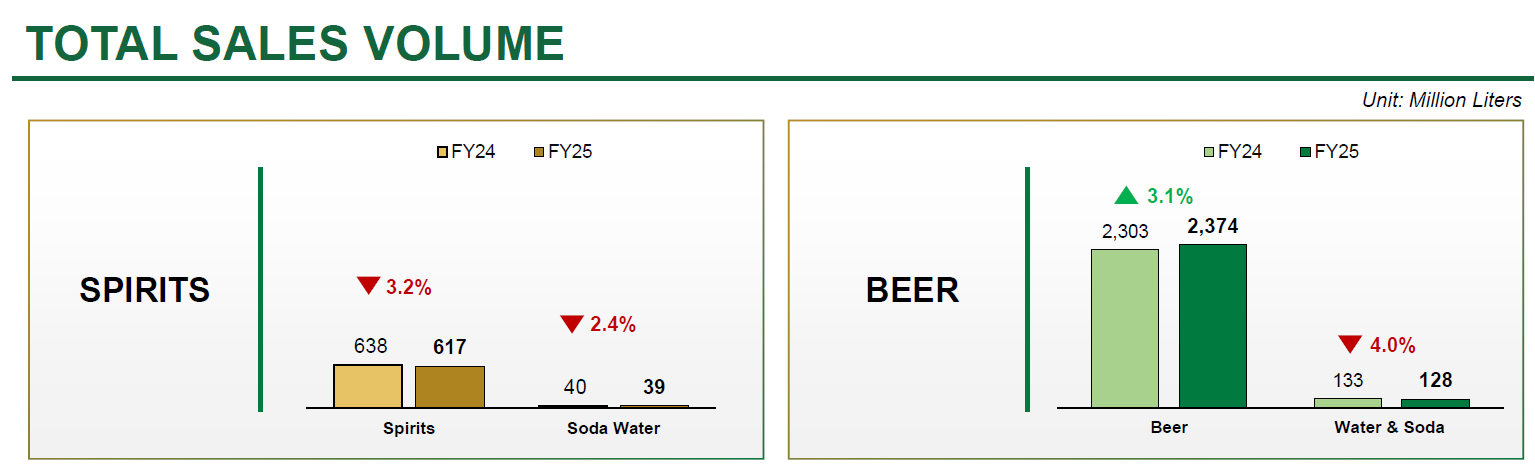Viewport: 1535px width, 466px height.
Task: Select the FY24 Spirits bar labeled 638
Action: 368,386
